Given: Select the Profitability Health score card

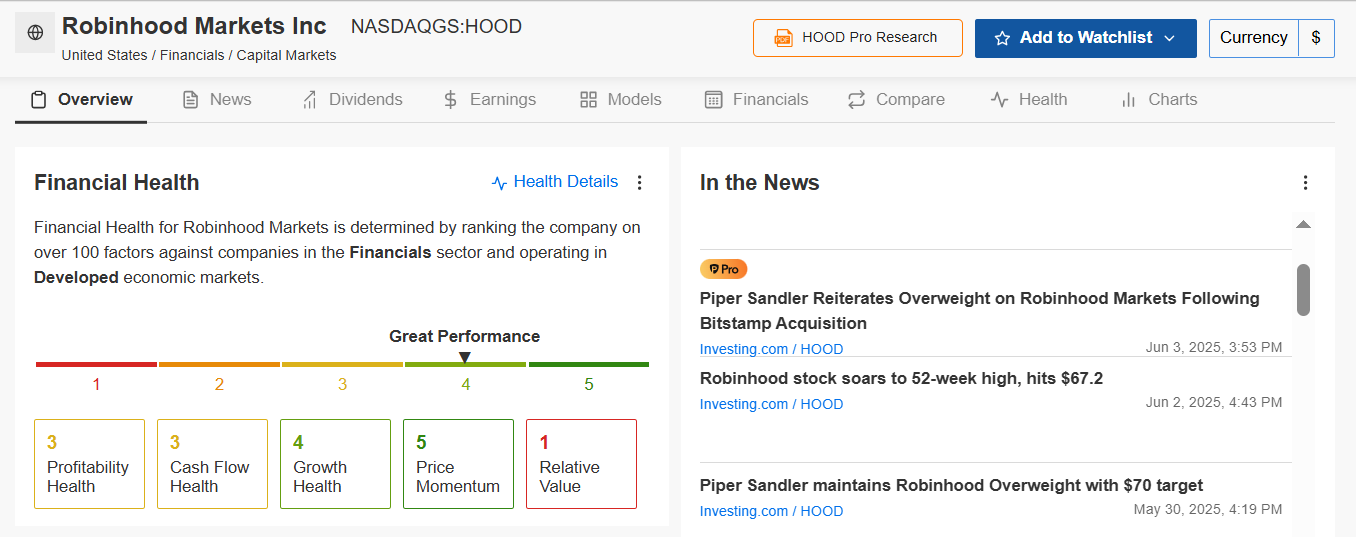Looking at the screenshot, I should (89, 464).
